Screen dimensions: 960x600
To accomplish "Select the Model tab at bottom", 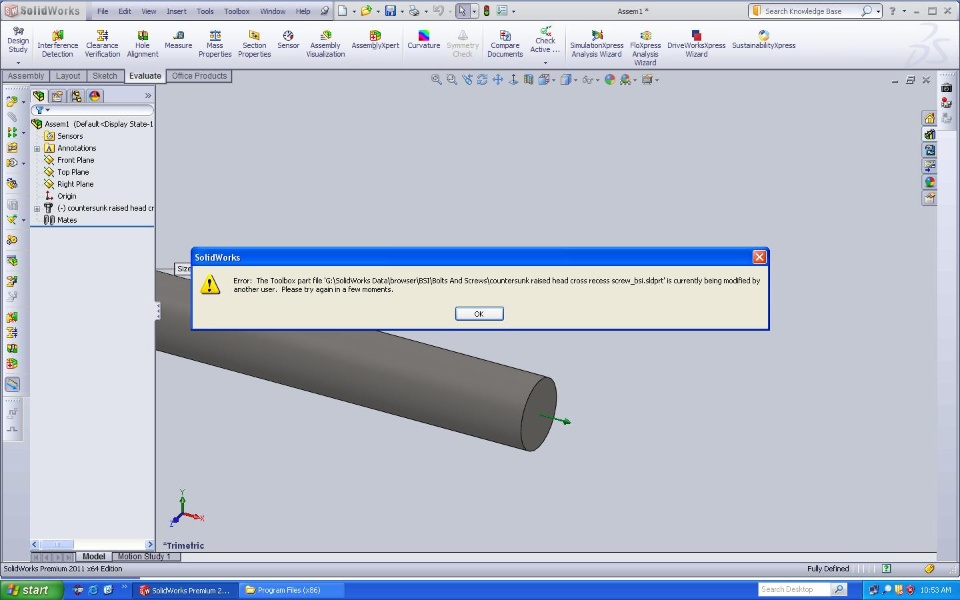I will (x=94, y=557).
